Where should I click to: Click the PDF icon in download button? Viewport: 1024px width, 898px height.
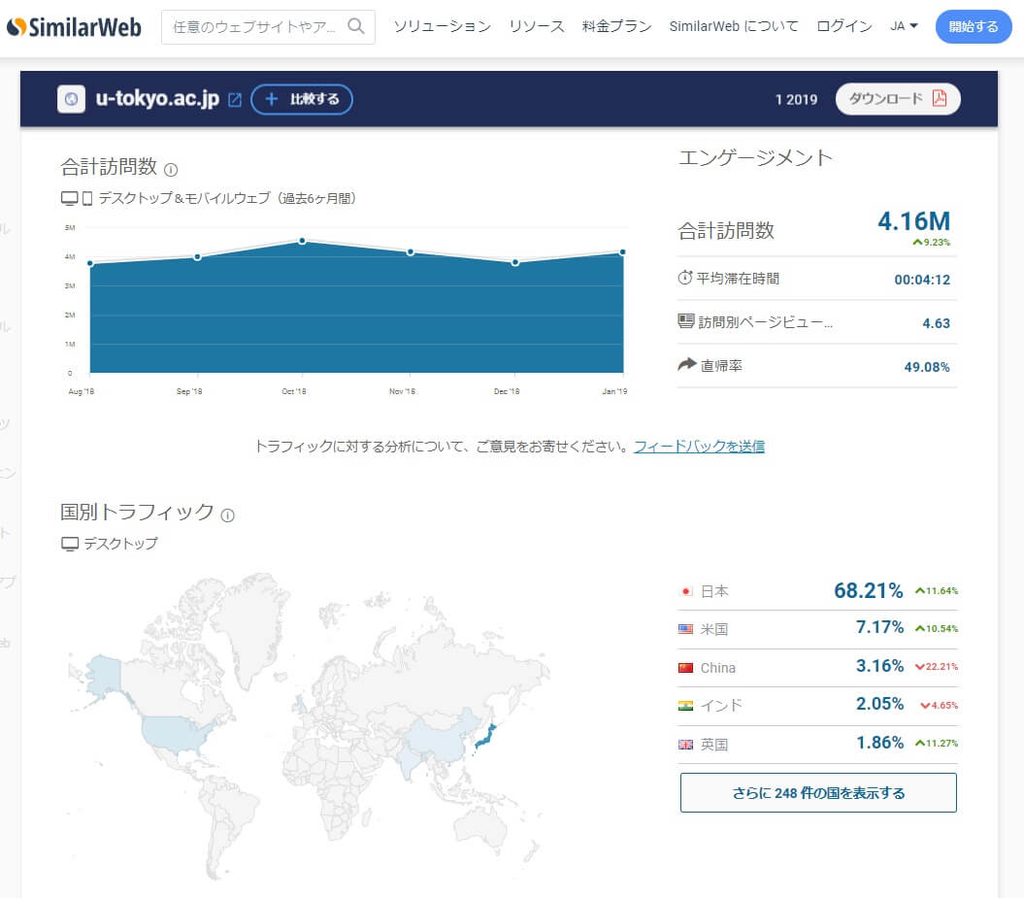tap(939, 98)
